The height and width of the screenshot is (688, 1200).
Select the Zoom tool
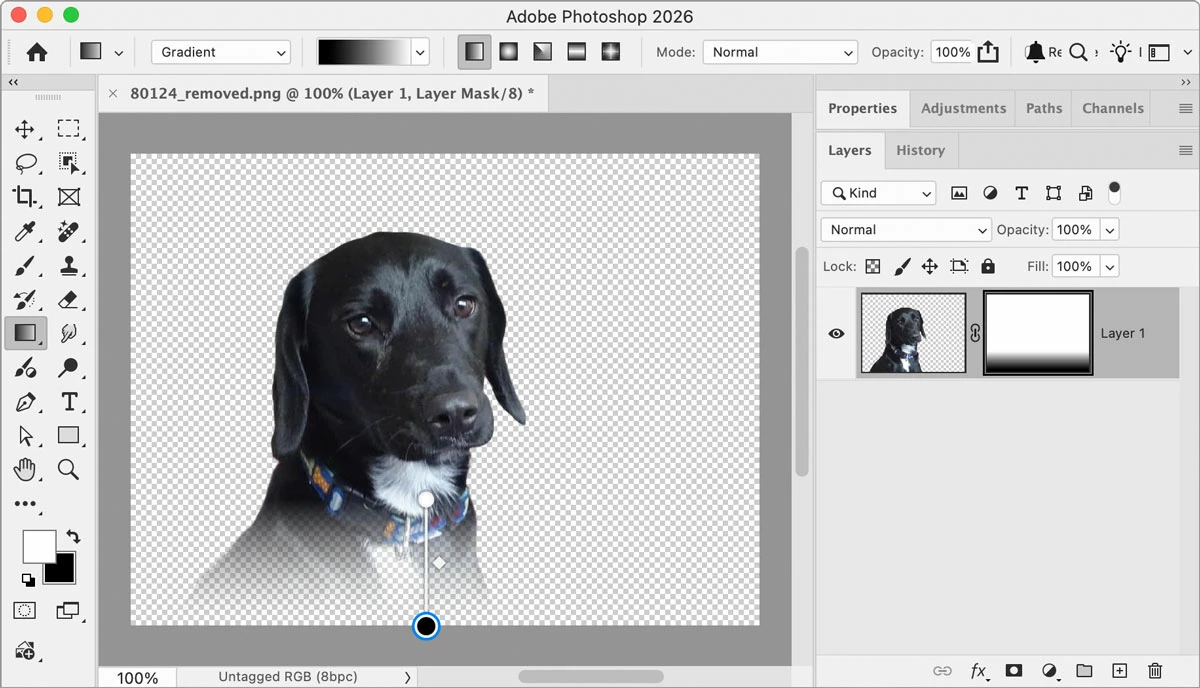click(68, 468)
